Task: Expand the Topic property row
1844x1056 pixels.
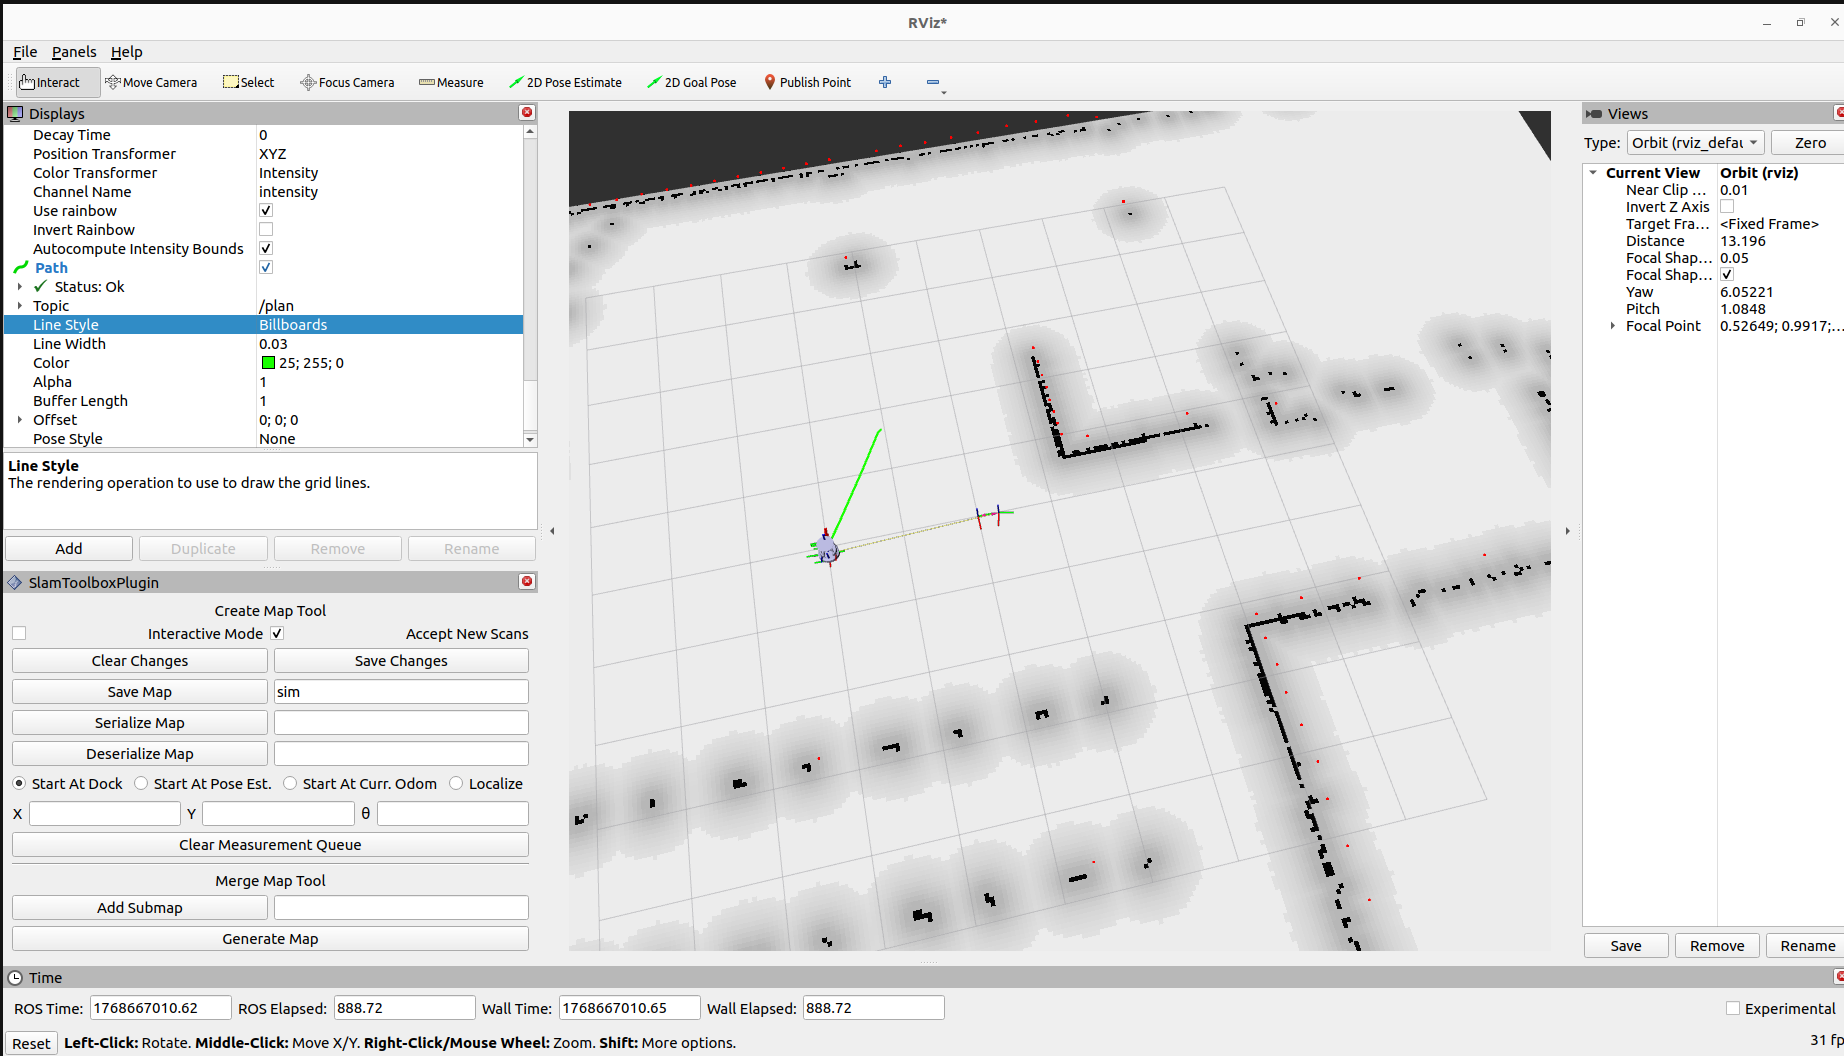Action: click(x=20, y=306)
